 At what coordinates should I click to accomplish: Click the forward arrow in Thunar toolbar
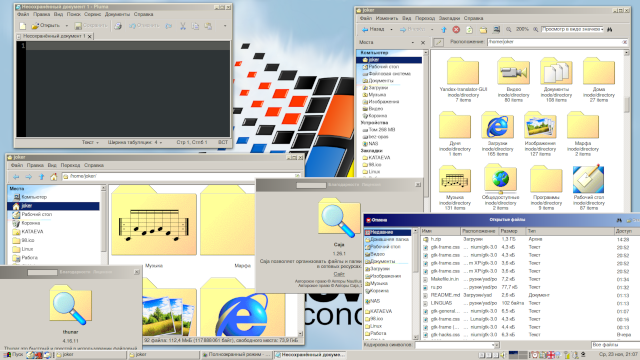coord(29,177)
